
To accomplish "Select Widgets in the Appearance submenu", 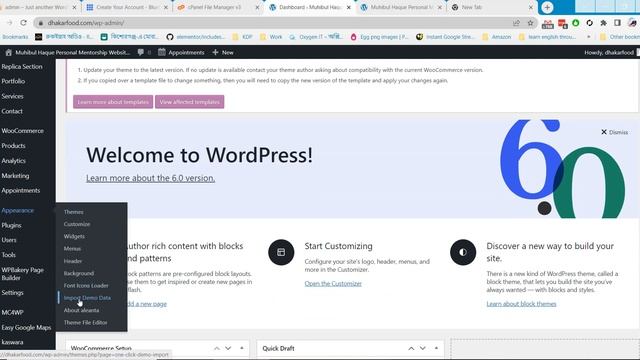I will point(74,236).
